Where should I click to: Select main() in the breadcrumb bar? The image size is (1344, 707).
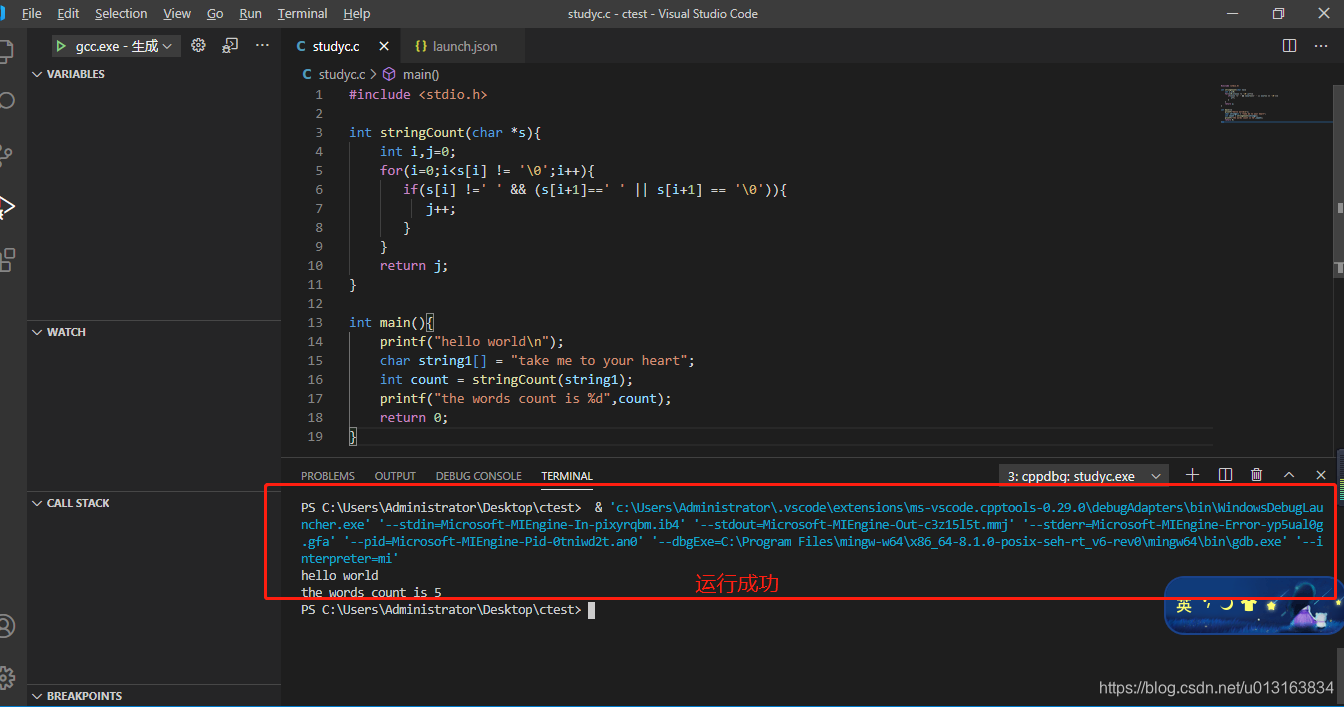point(419,73)
